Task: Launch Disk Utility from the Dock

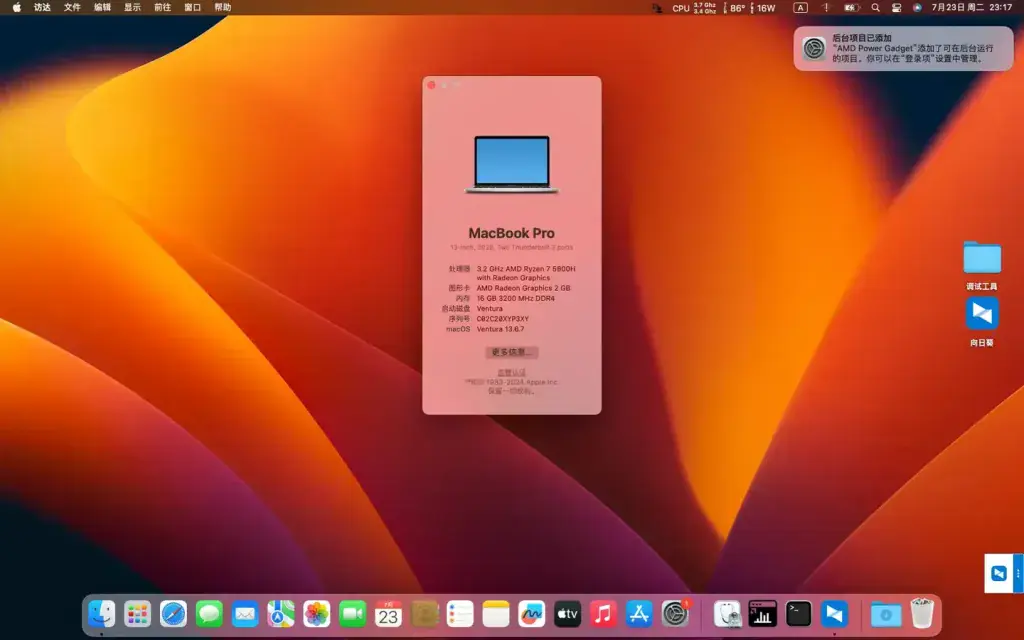Action: pyautogui.click(x=727, y=614)
